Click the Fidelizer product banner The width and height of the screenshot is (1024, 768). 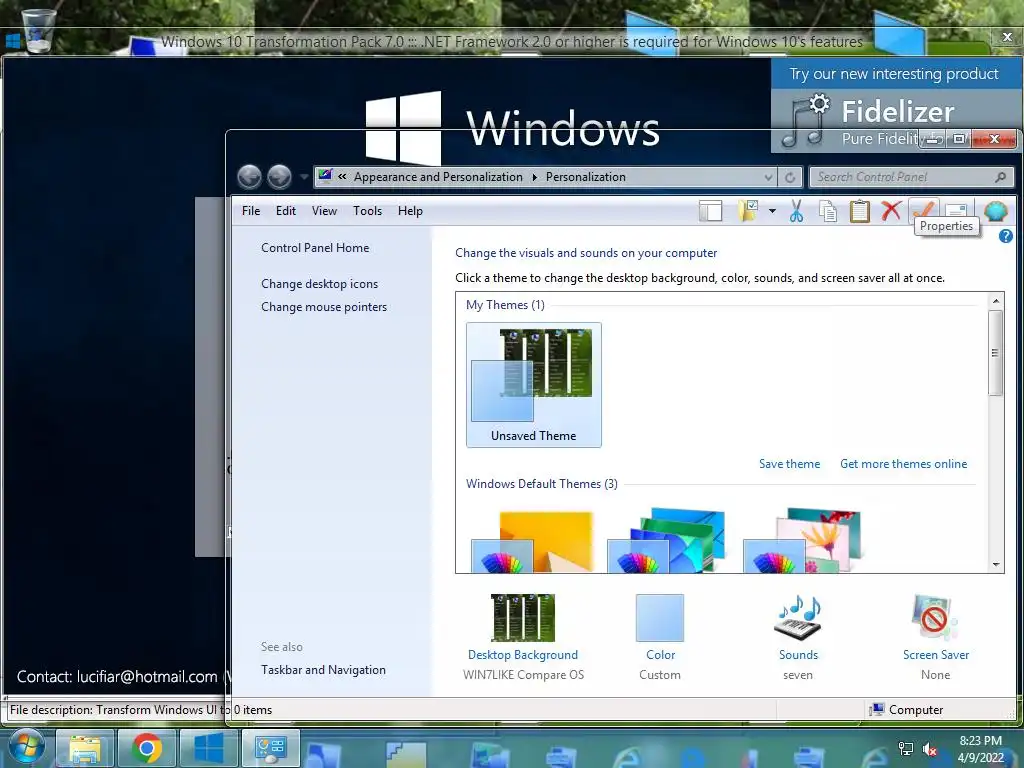tap(895, 106)
